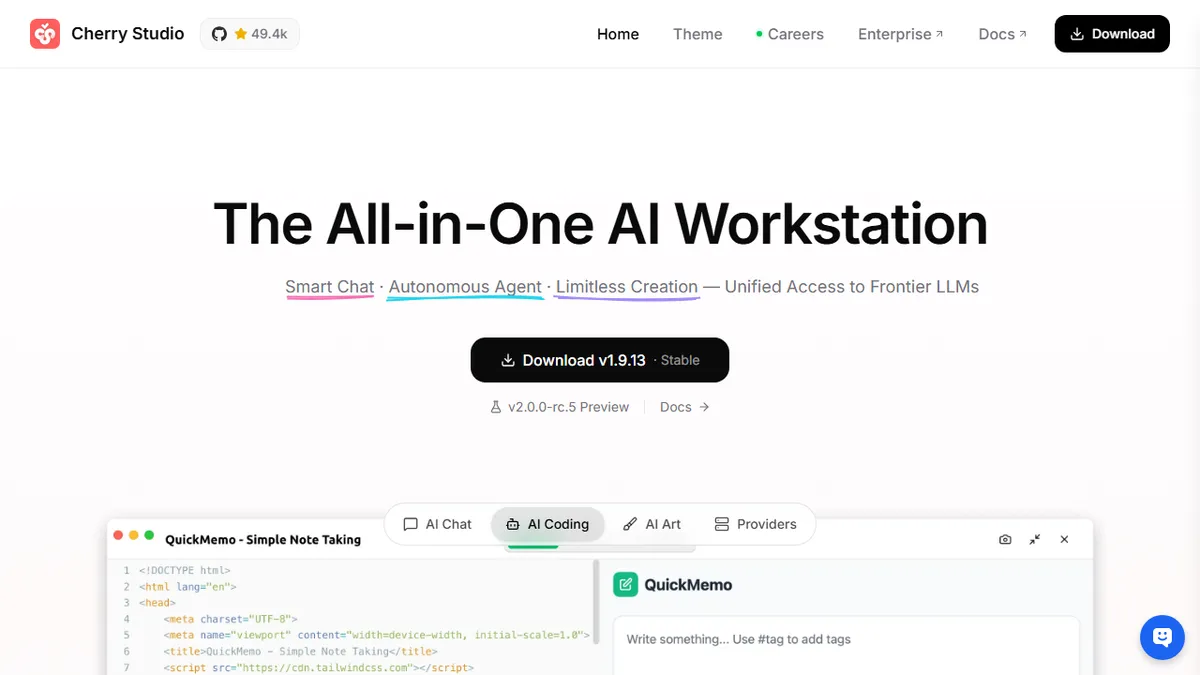Switch to the AI Chat tab
1200x675 pixels.
pyautogui.click(x=437, y=524)
